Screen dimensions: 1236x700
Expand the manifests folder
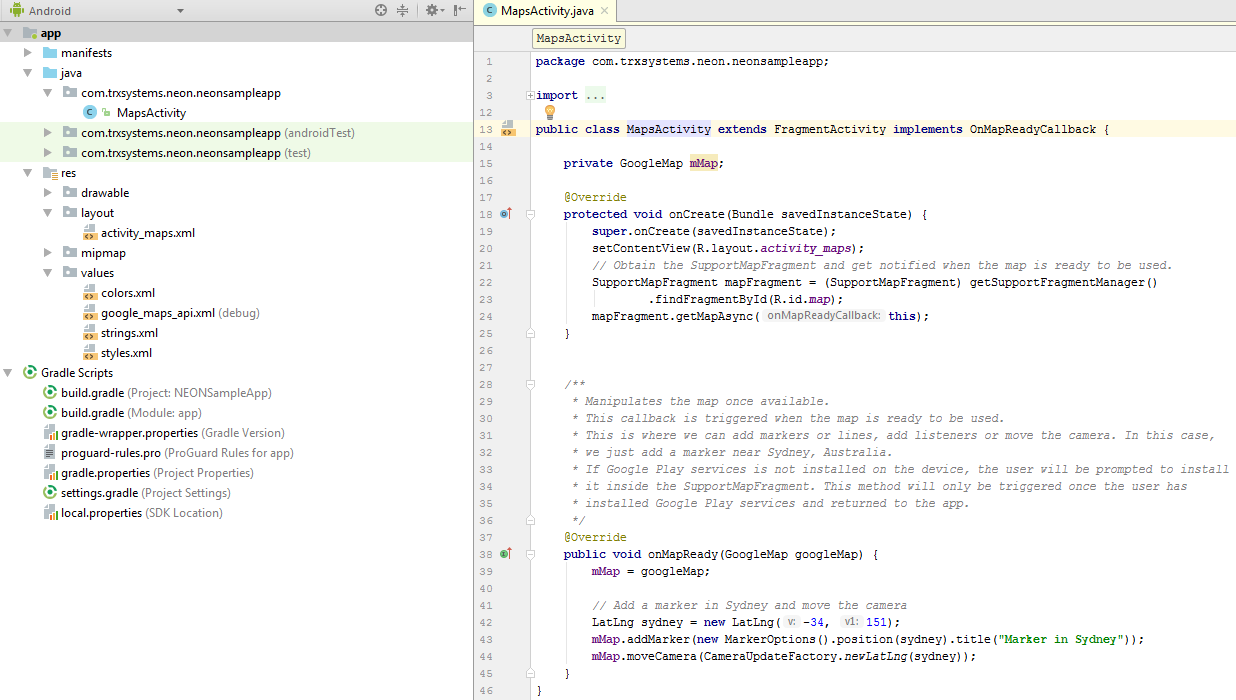(x=28, y=53)
